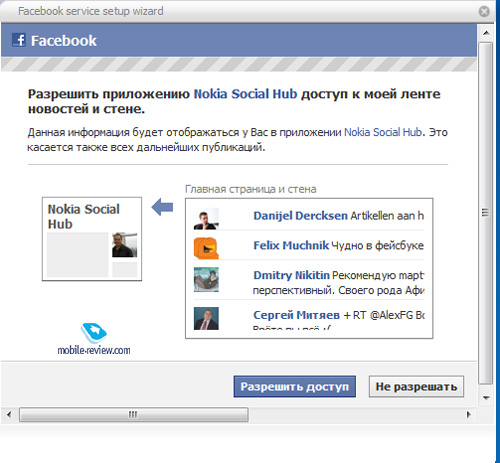500x463 pixels.
Task: Open Nokia Social Hub link in heading
Action: [x=245, y=94]
